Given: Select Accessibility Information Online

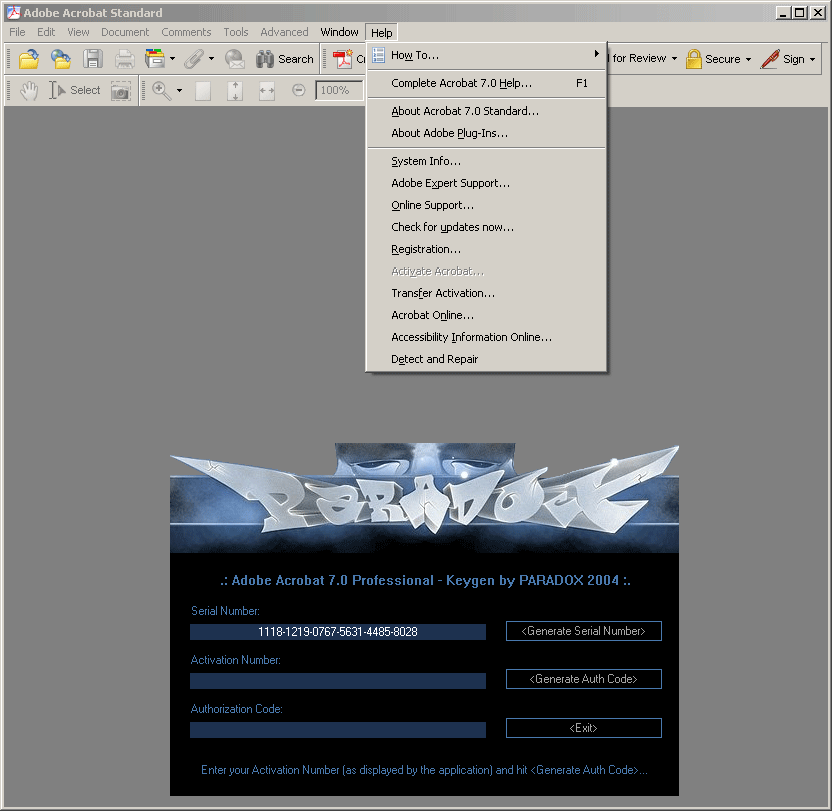Looking at the screenshot, I should click(487, 338).
